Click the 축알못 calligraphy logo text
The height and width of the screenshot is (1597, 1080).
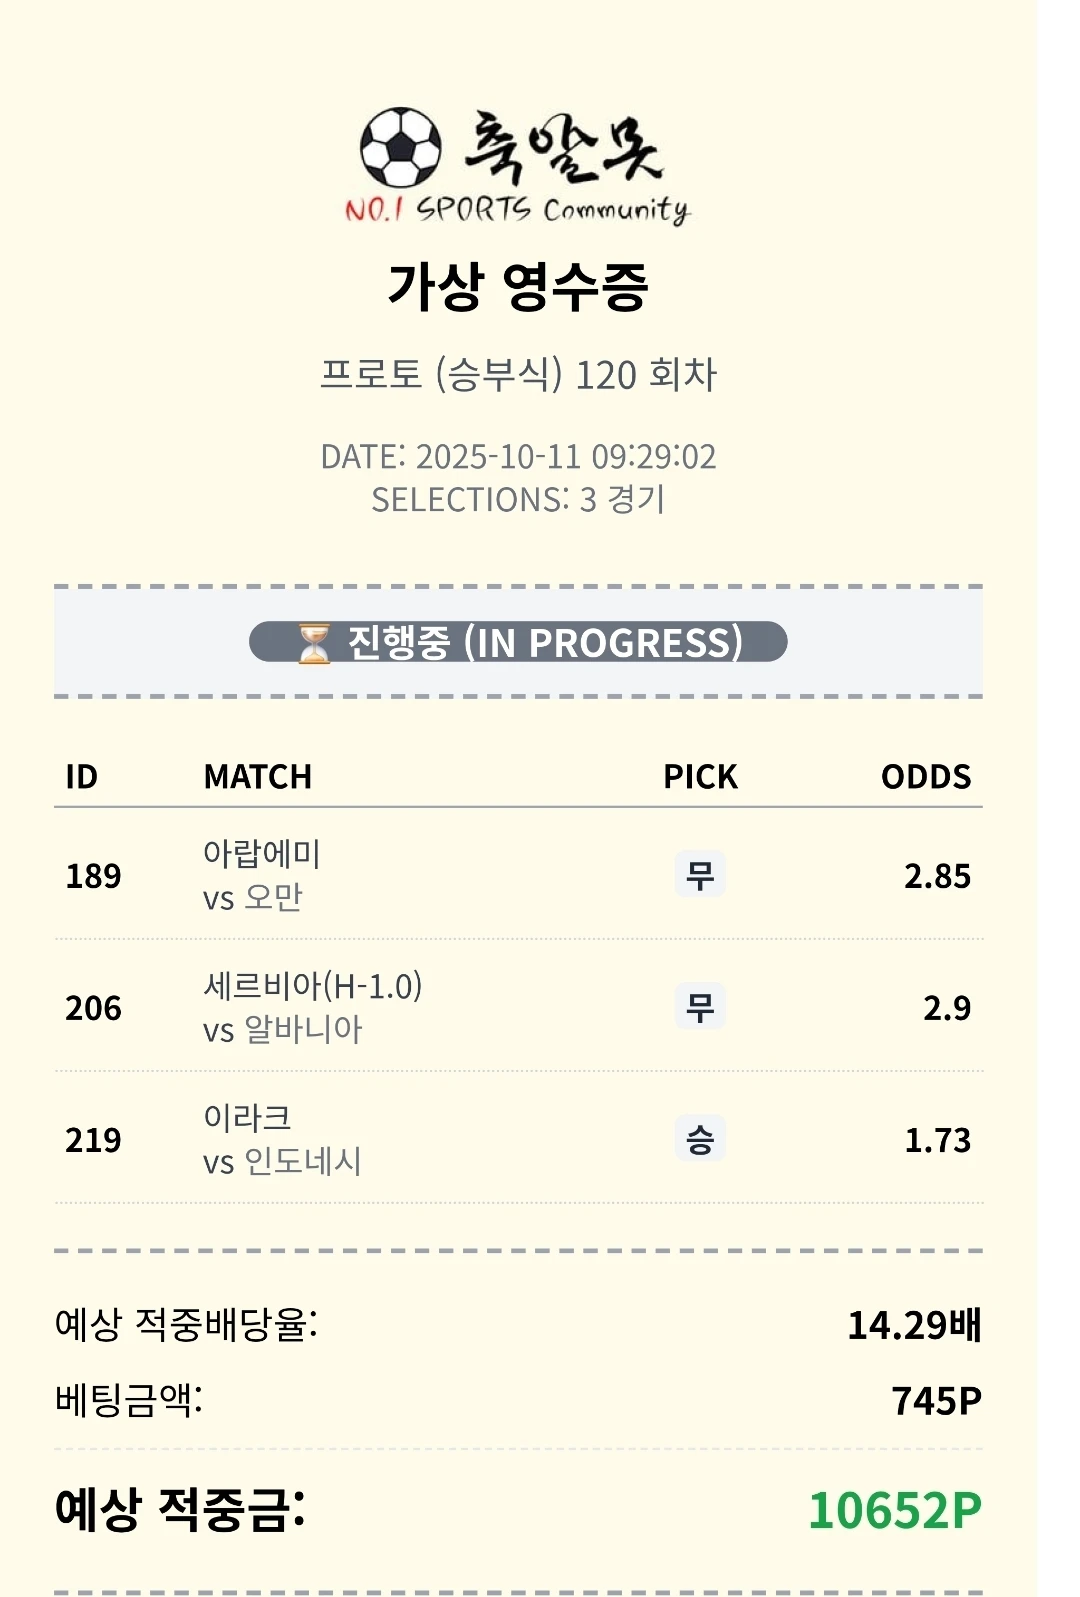click(x=563, y=148)
